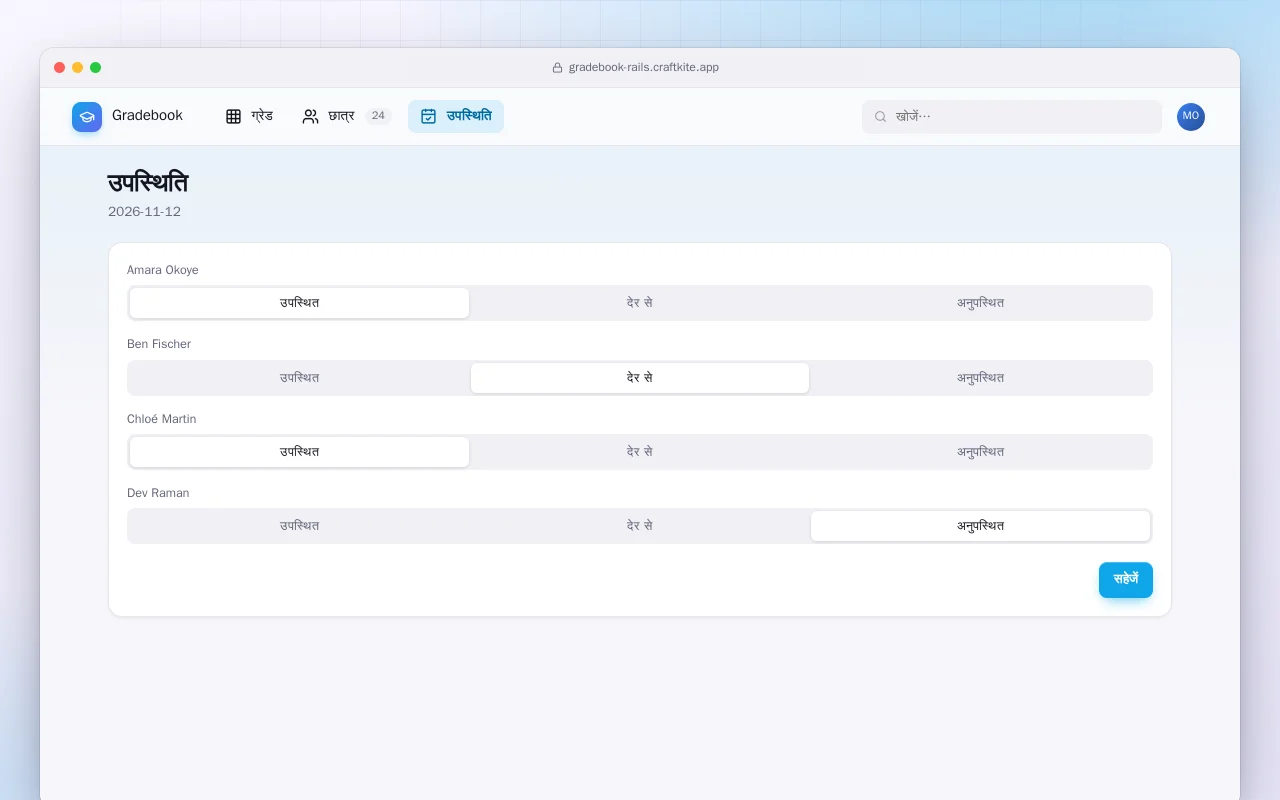Click the gradebook-rails.craftkite.app address text
This screenshot has height=800, width=1280.
644,68
